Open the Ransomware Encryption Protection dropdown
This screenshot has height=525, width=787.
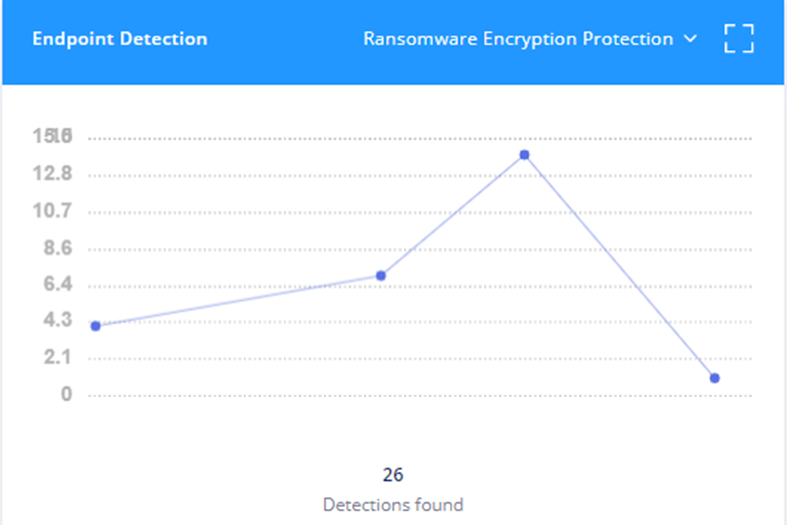530,39
